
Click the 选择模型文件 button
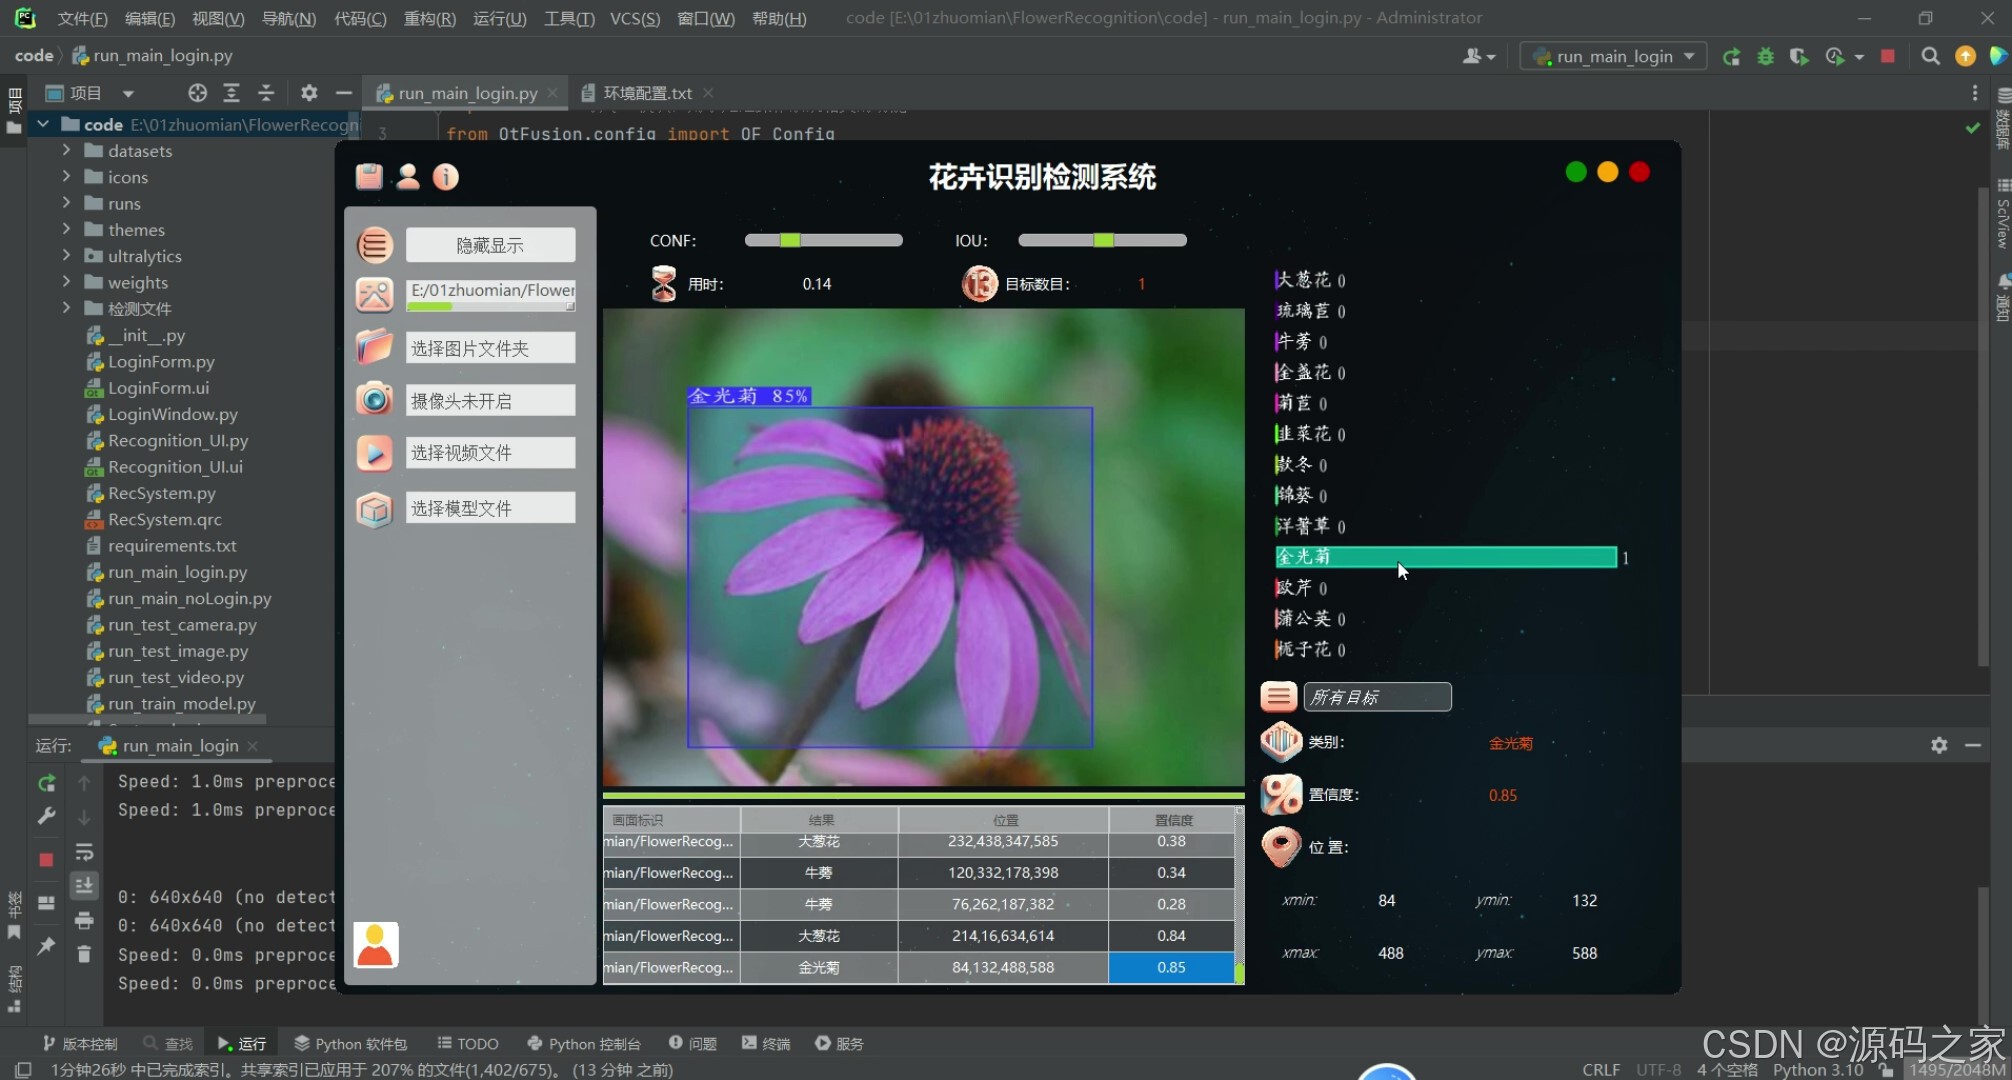pyautogui.click(x=490, y=508)
